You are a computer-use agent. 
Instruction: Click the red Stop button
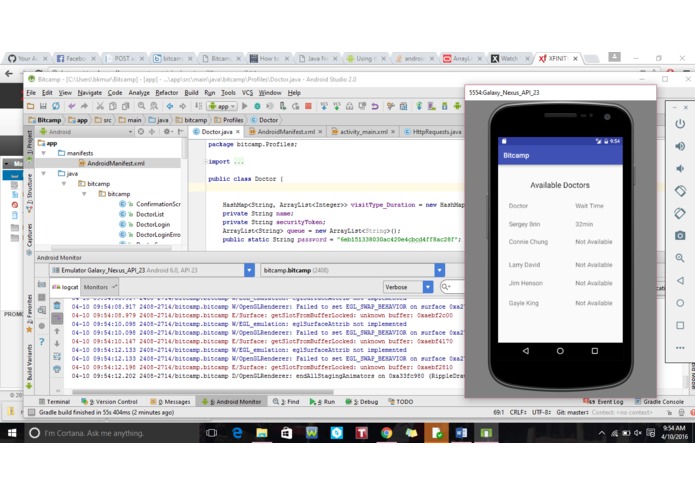tap(308, 106)
